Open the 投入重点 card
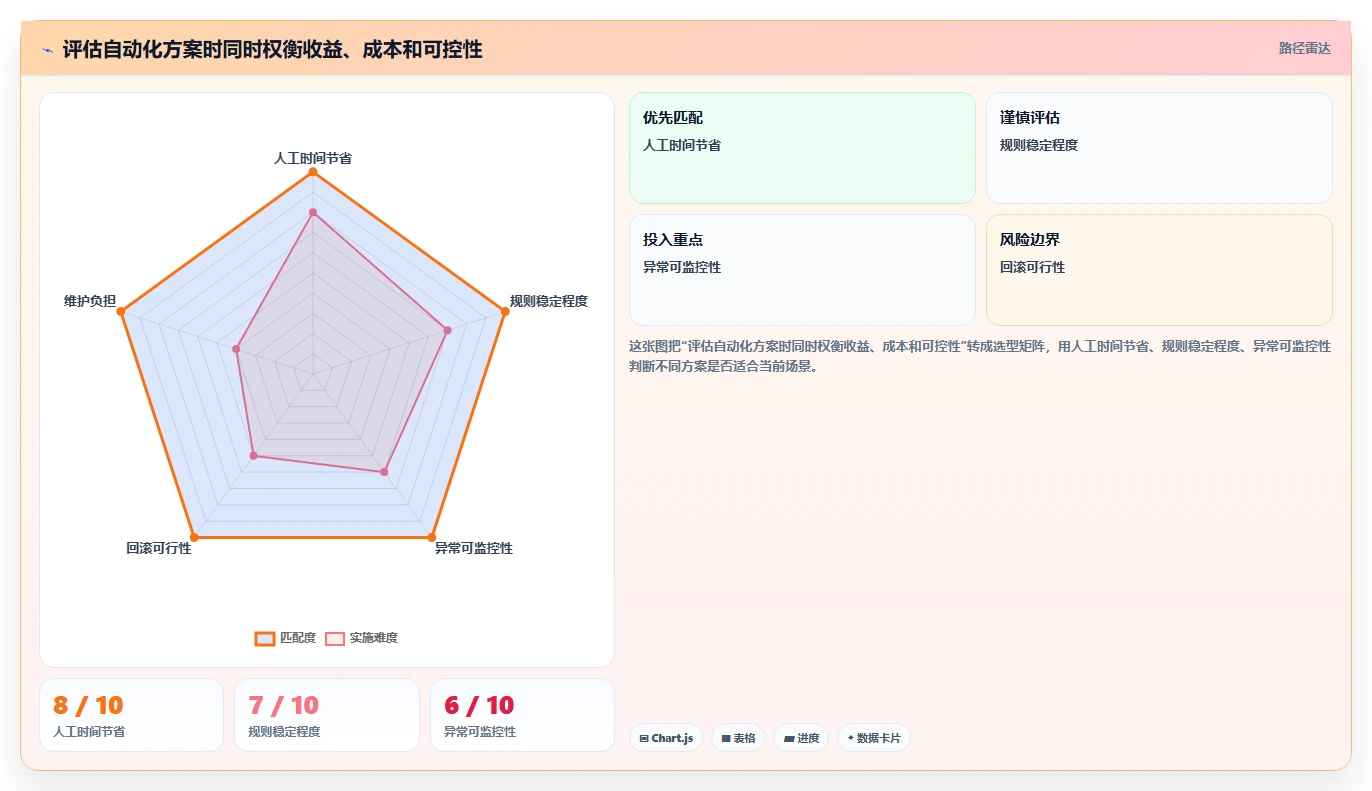The image size is (1372, 791). point(802,270)
